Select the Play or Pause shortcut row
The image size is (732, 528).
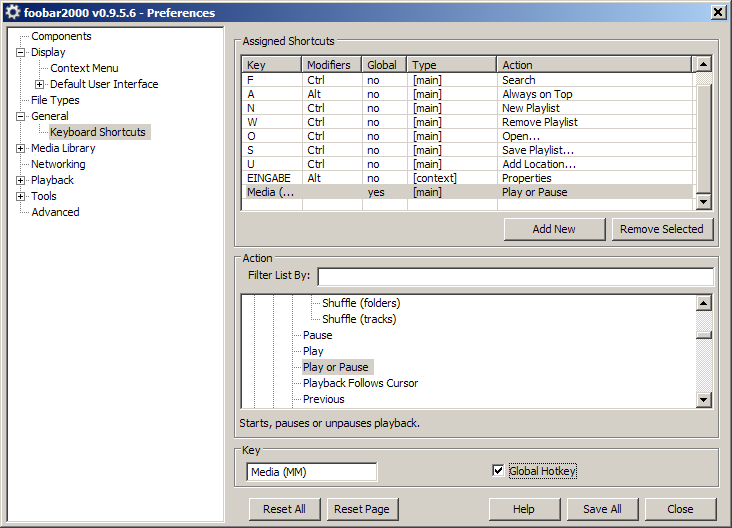(468, 192)
